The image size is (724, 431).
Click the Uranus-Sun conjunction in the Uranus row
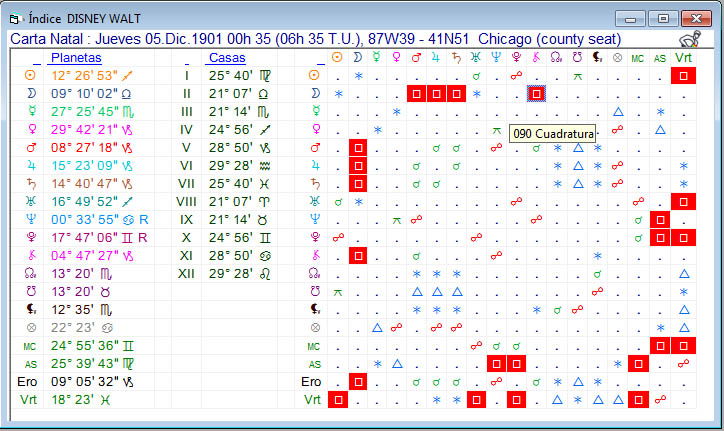click(338, 202)
